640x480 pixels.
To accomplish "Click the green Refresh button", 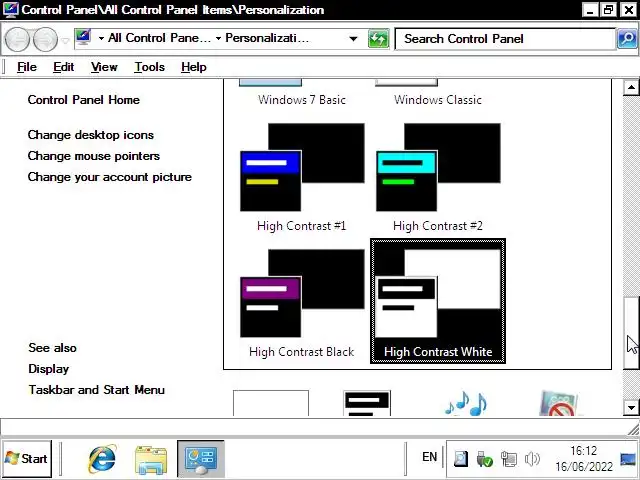I will 378,39.
